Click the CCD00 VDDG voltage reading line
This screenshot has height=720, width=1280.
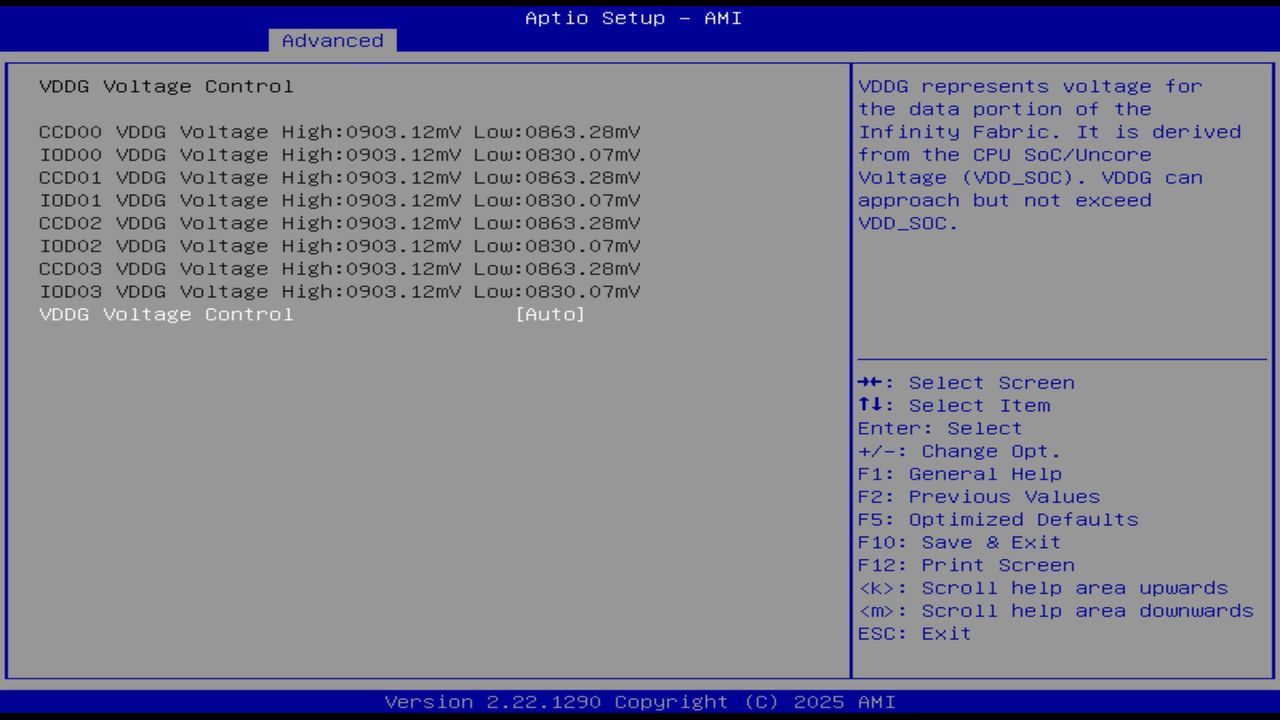point(339,131)
